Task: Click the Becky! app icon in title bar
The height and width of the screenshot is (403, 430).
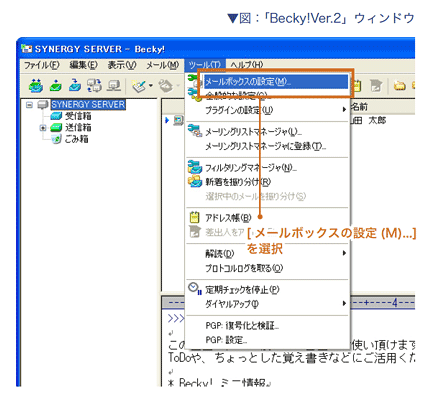Action: tap(27, 49)
